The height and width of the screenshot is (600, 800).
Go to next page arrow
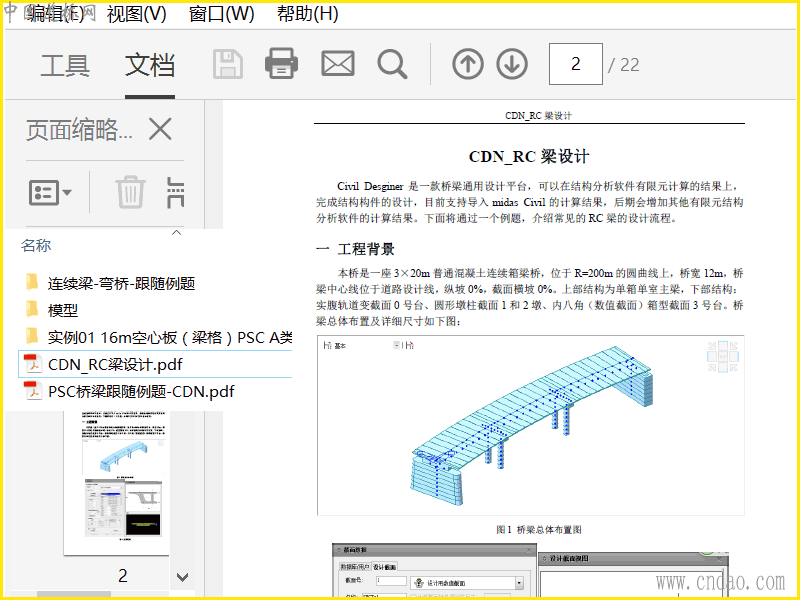512,64
